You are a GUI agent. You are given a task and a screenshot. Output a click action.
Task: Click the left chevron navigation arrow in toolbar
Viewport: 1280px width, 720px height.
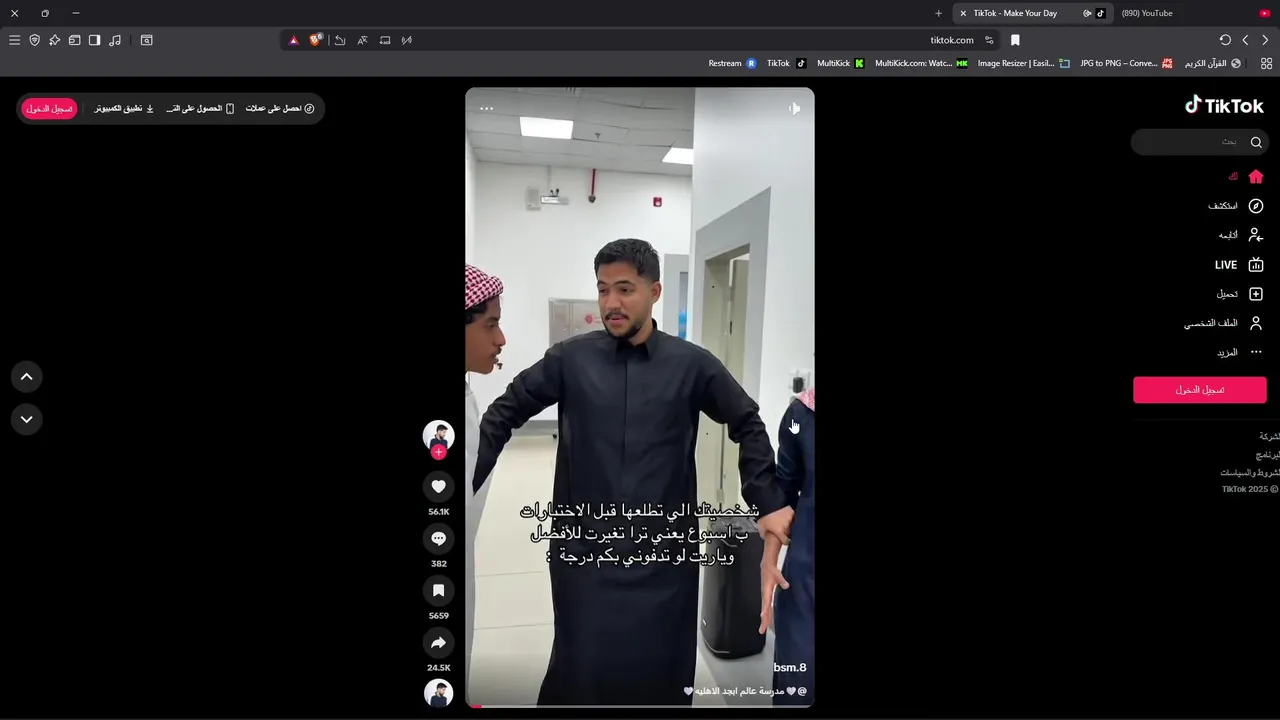tap(1245, 40)
